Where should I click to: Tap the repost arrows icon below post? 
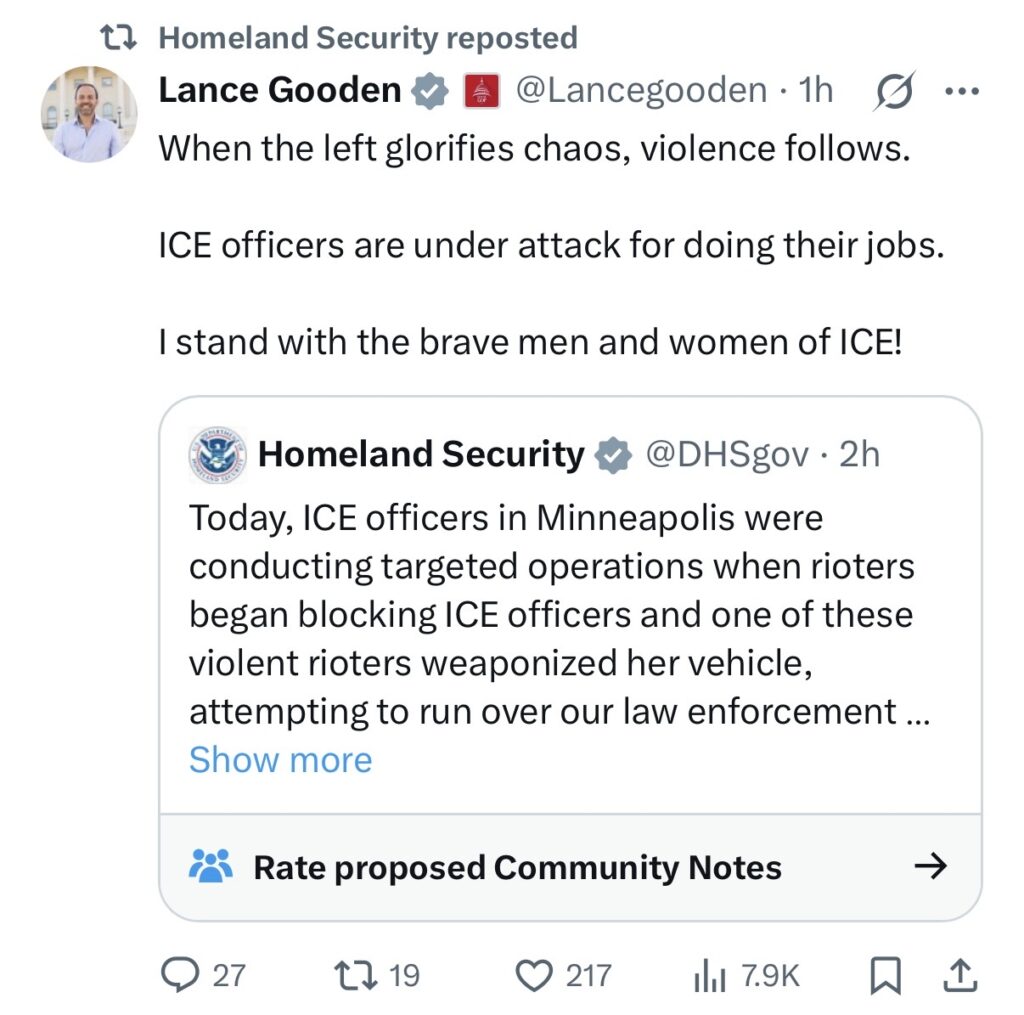(353, 975)
